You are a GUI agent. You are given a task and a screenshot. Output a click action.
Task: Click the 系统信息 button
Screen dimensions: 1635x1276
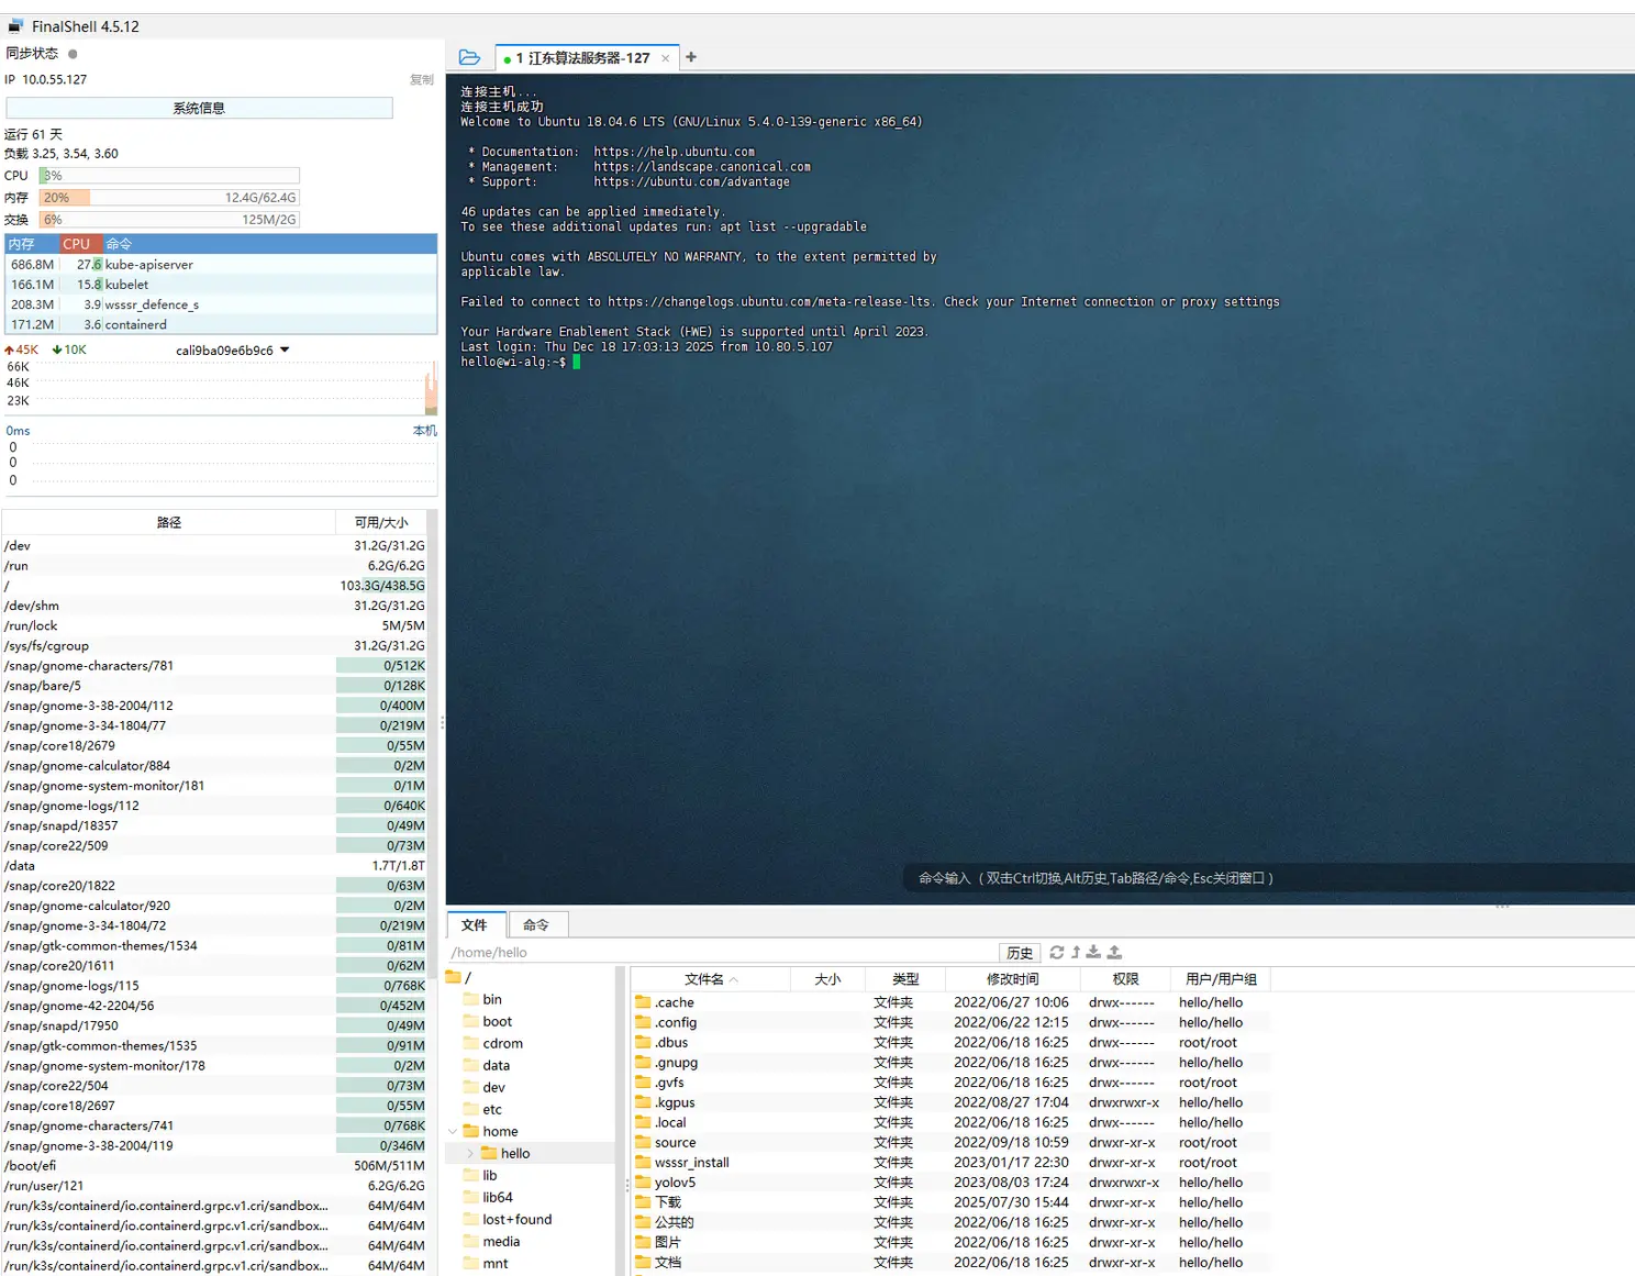click(x=199, y=108)
